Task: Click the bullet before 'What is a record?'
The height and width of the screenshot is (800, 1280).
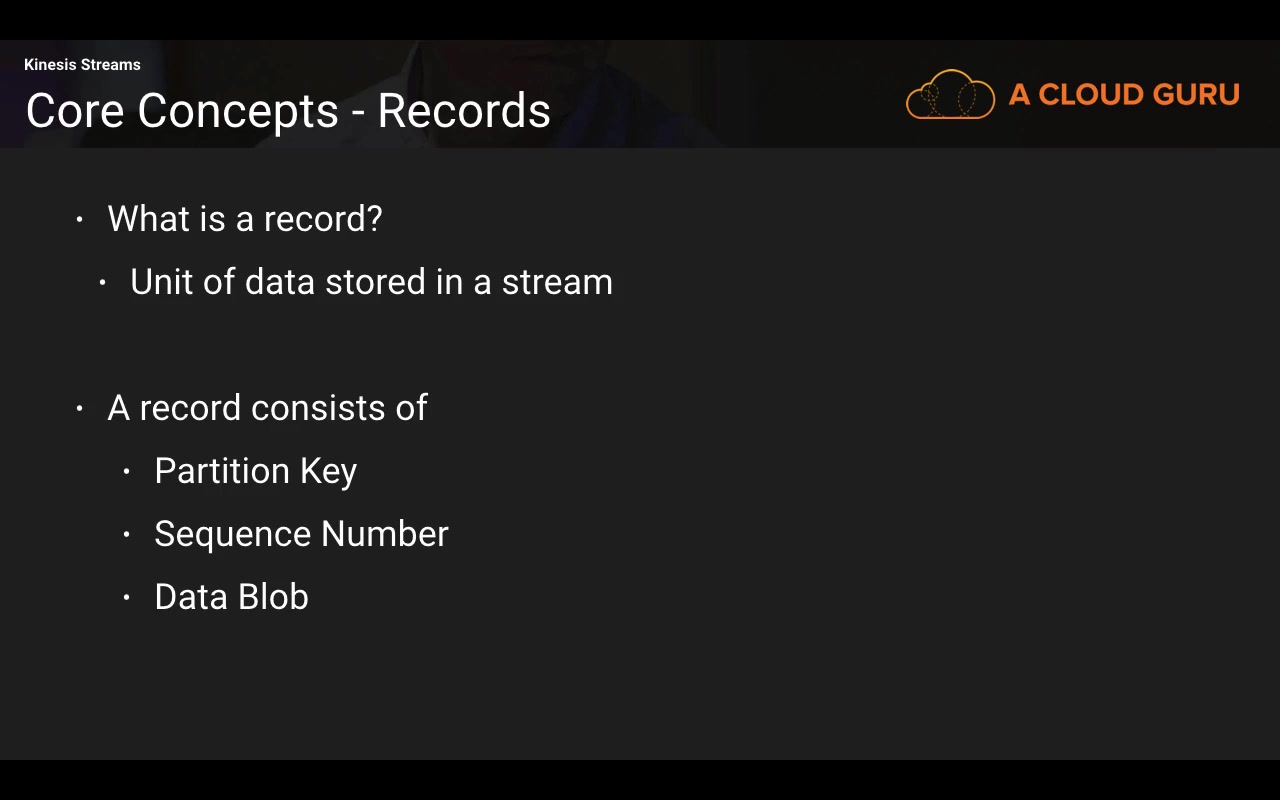Action: [x=80, y=219]
